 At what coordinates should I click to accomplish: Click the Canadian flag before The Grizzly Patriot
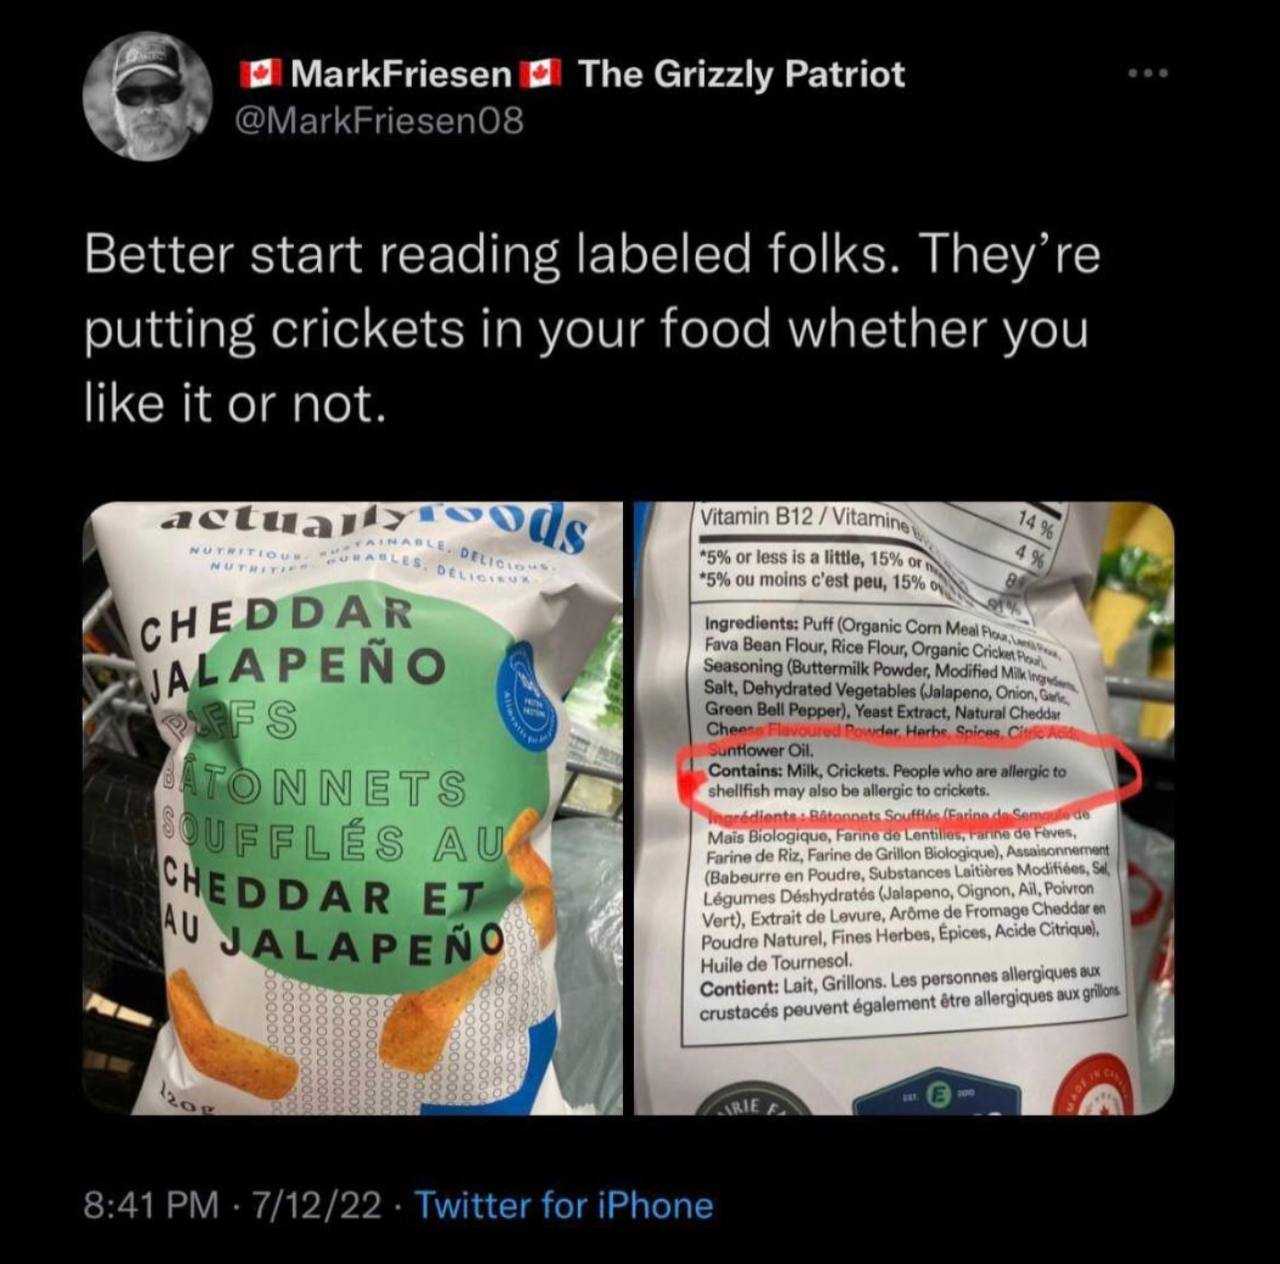tap(541, 75)
